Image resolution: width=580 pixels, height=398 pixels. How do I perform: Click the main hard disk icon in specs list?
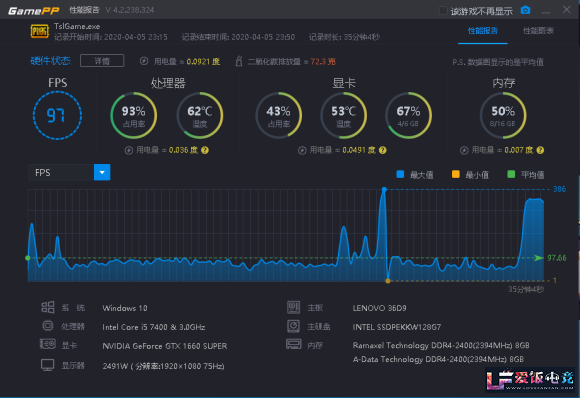[293, 326]
